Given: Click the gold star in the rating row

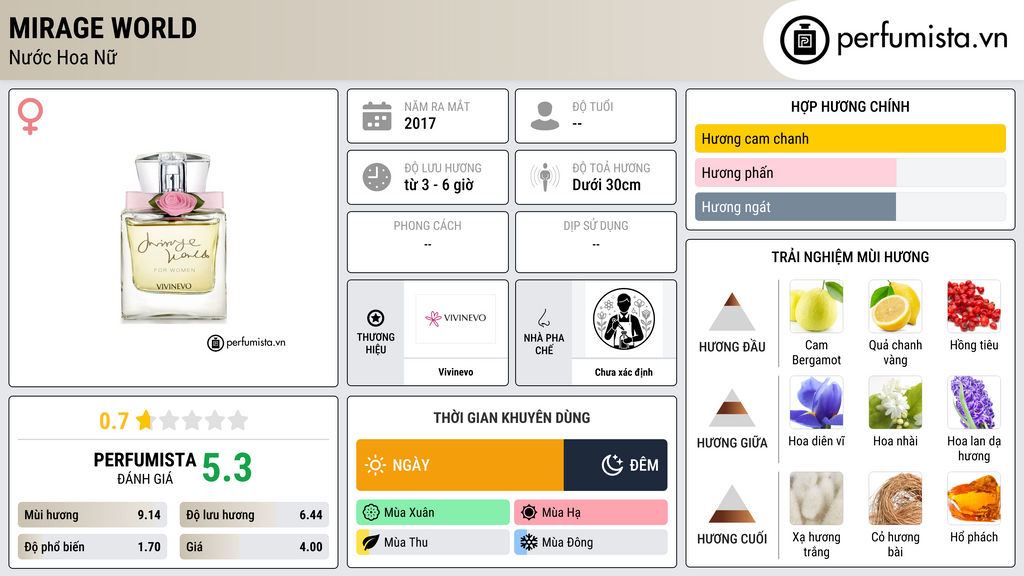Looking at the screenshot, I should pyautogui.click(x=145, y=420).
